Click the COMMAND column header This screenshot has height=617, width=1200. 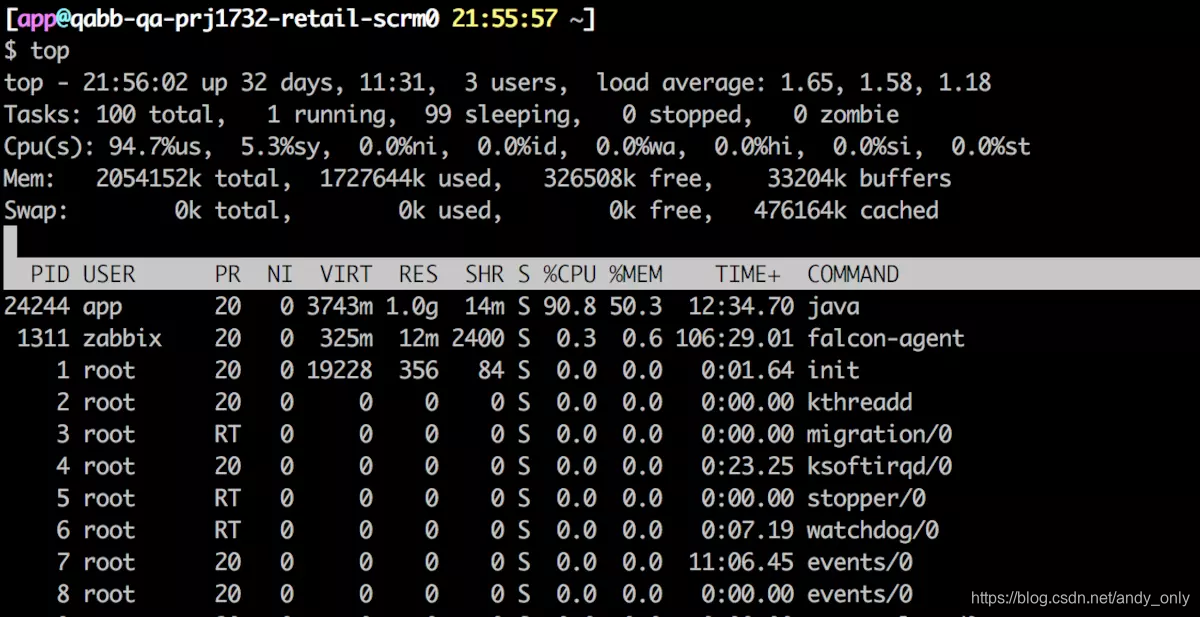853,274
